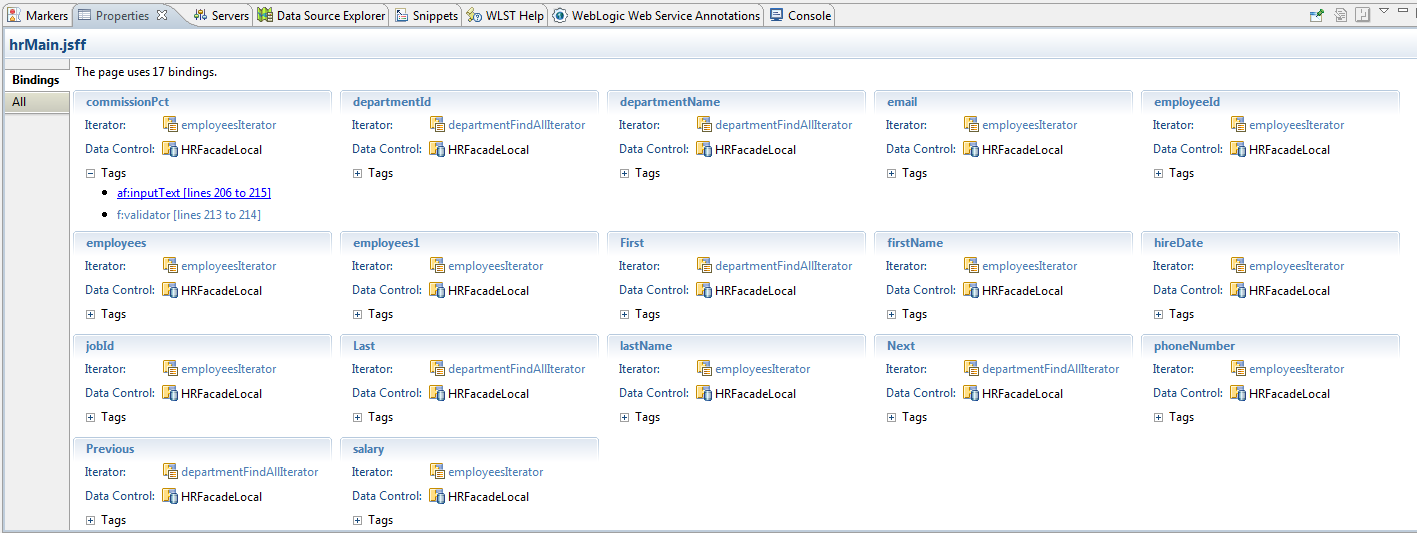
Task: Open departmentFindAllIterator link under Next
Action: pyautogui.click(x=1051, y=369)
